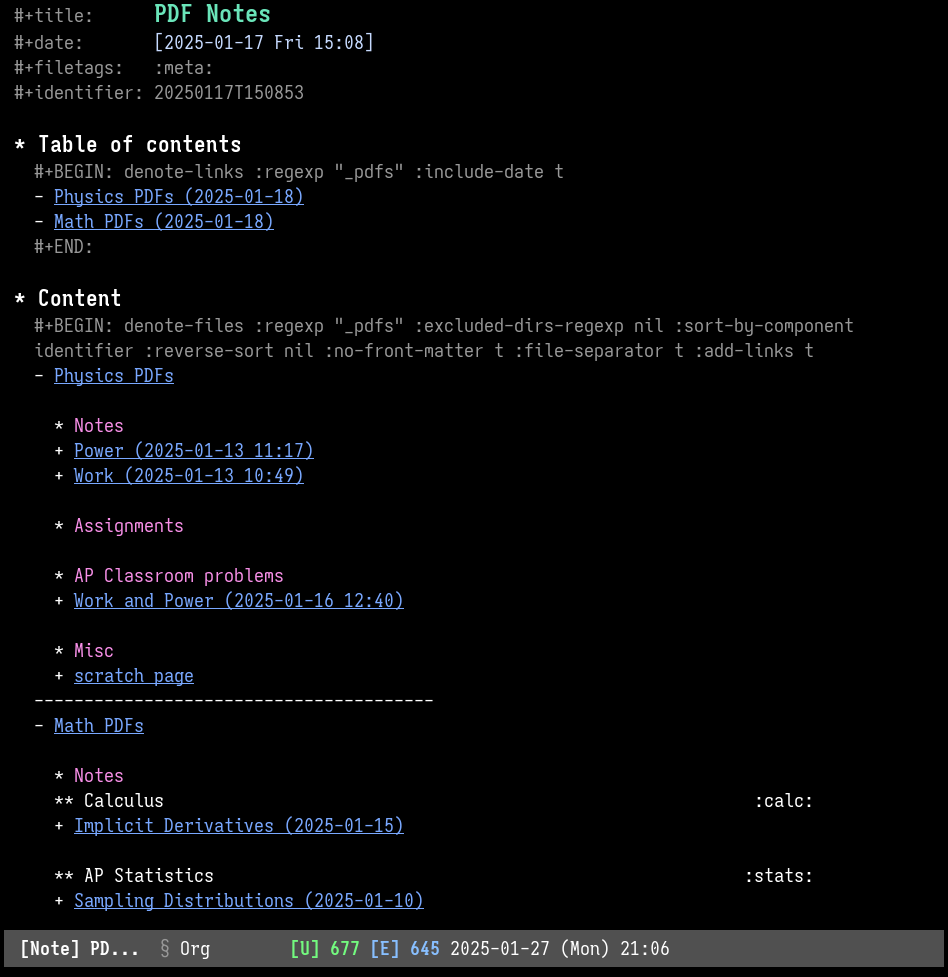
Task: Click the :calc: tag
Action: pyautogui.click(x=784, y=801)
